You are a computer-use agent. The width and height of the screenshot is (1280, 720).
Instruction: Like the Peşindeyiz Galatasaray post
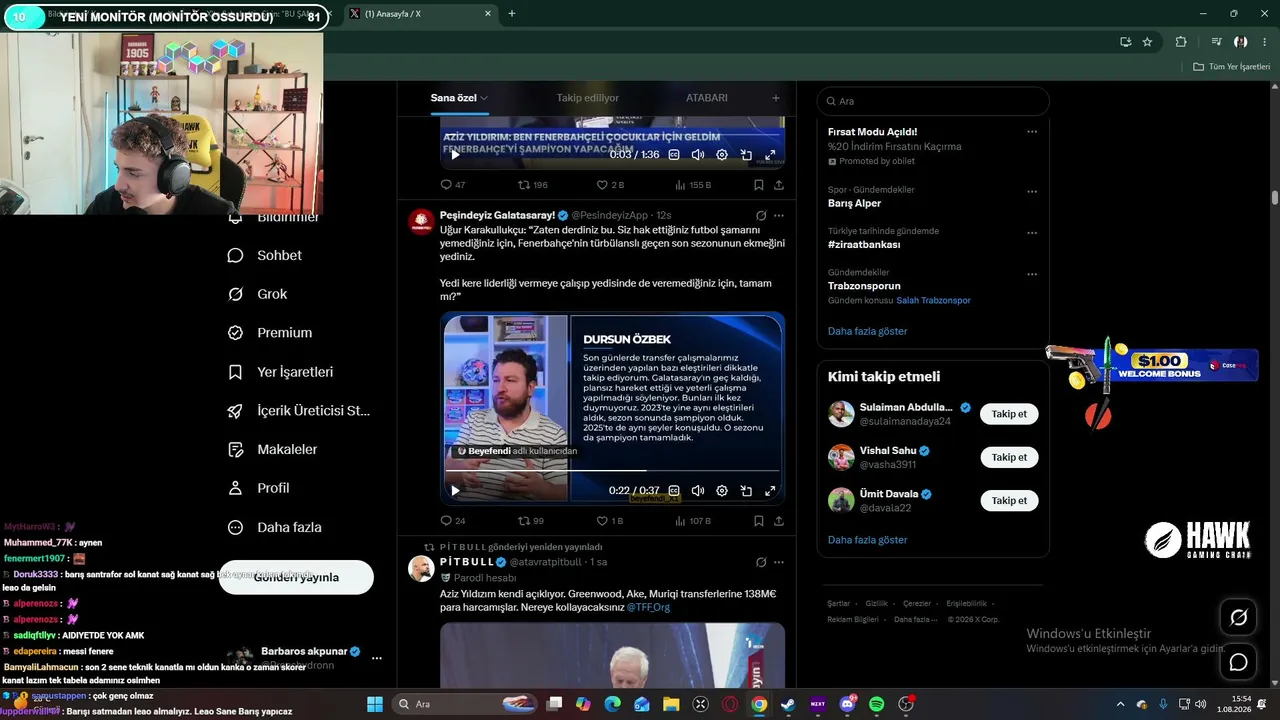tap(609, 521)
